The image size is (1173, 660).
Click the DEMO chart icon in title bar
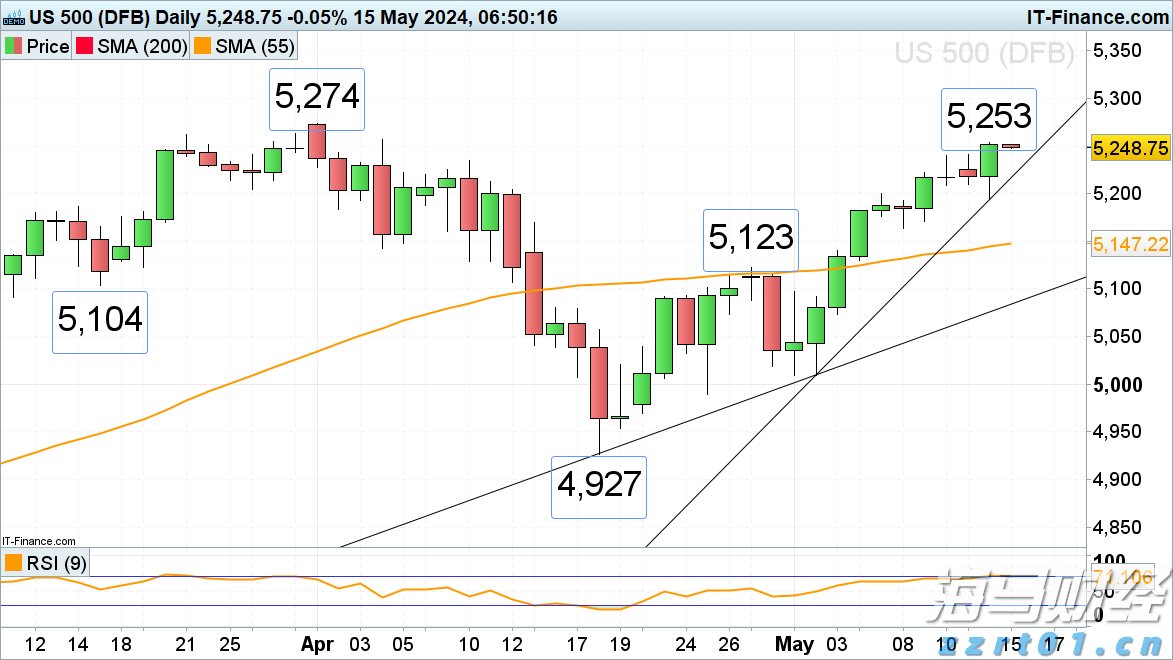click(x=14, y=18)
